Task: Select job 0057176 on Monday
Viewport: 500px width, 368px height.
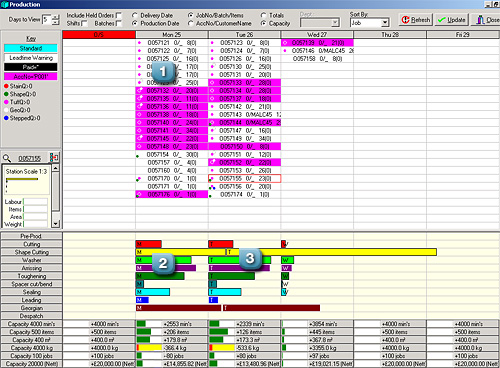Action: click(x=172, y=195)
